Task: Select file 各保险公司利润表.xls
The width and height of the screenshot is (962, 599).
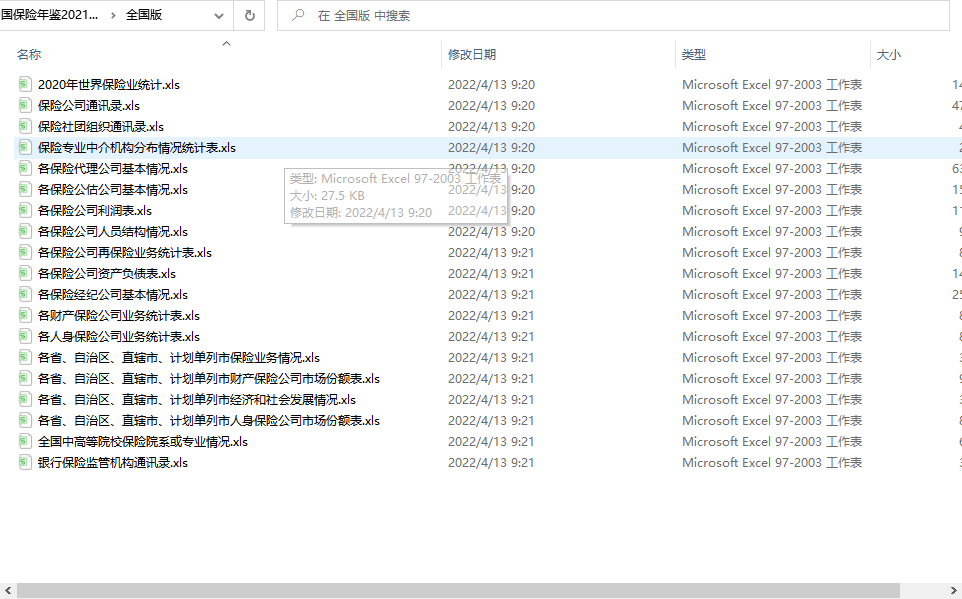Action: pos(94,211)
